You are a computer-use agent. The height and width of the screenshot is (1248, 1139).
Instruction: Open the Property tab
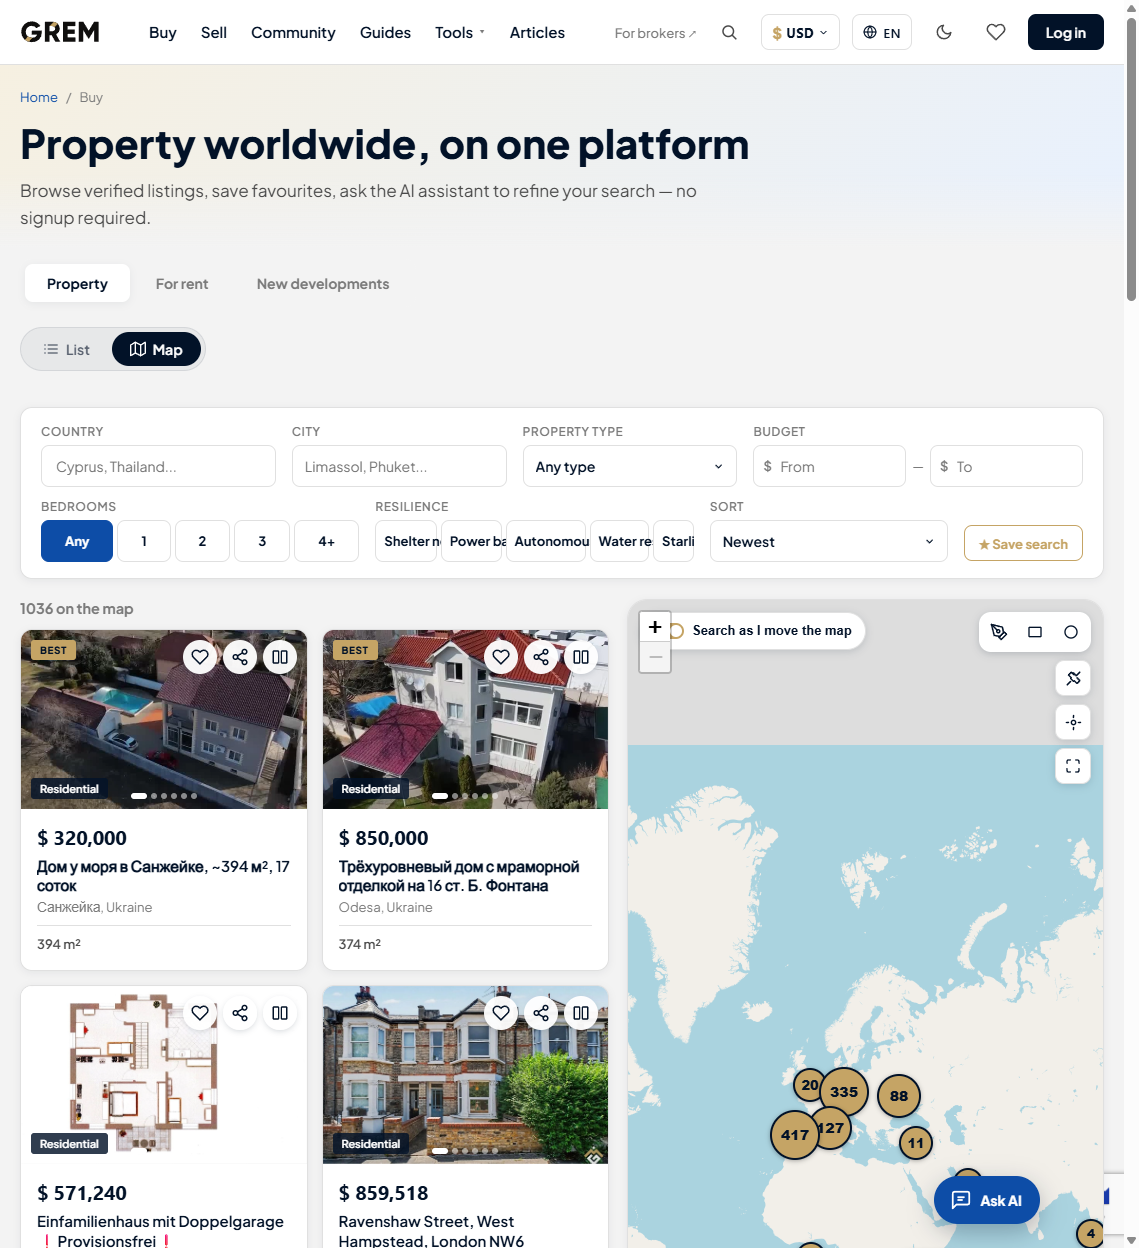pos(77,284)
